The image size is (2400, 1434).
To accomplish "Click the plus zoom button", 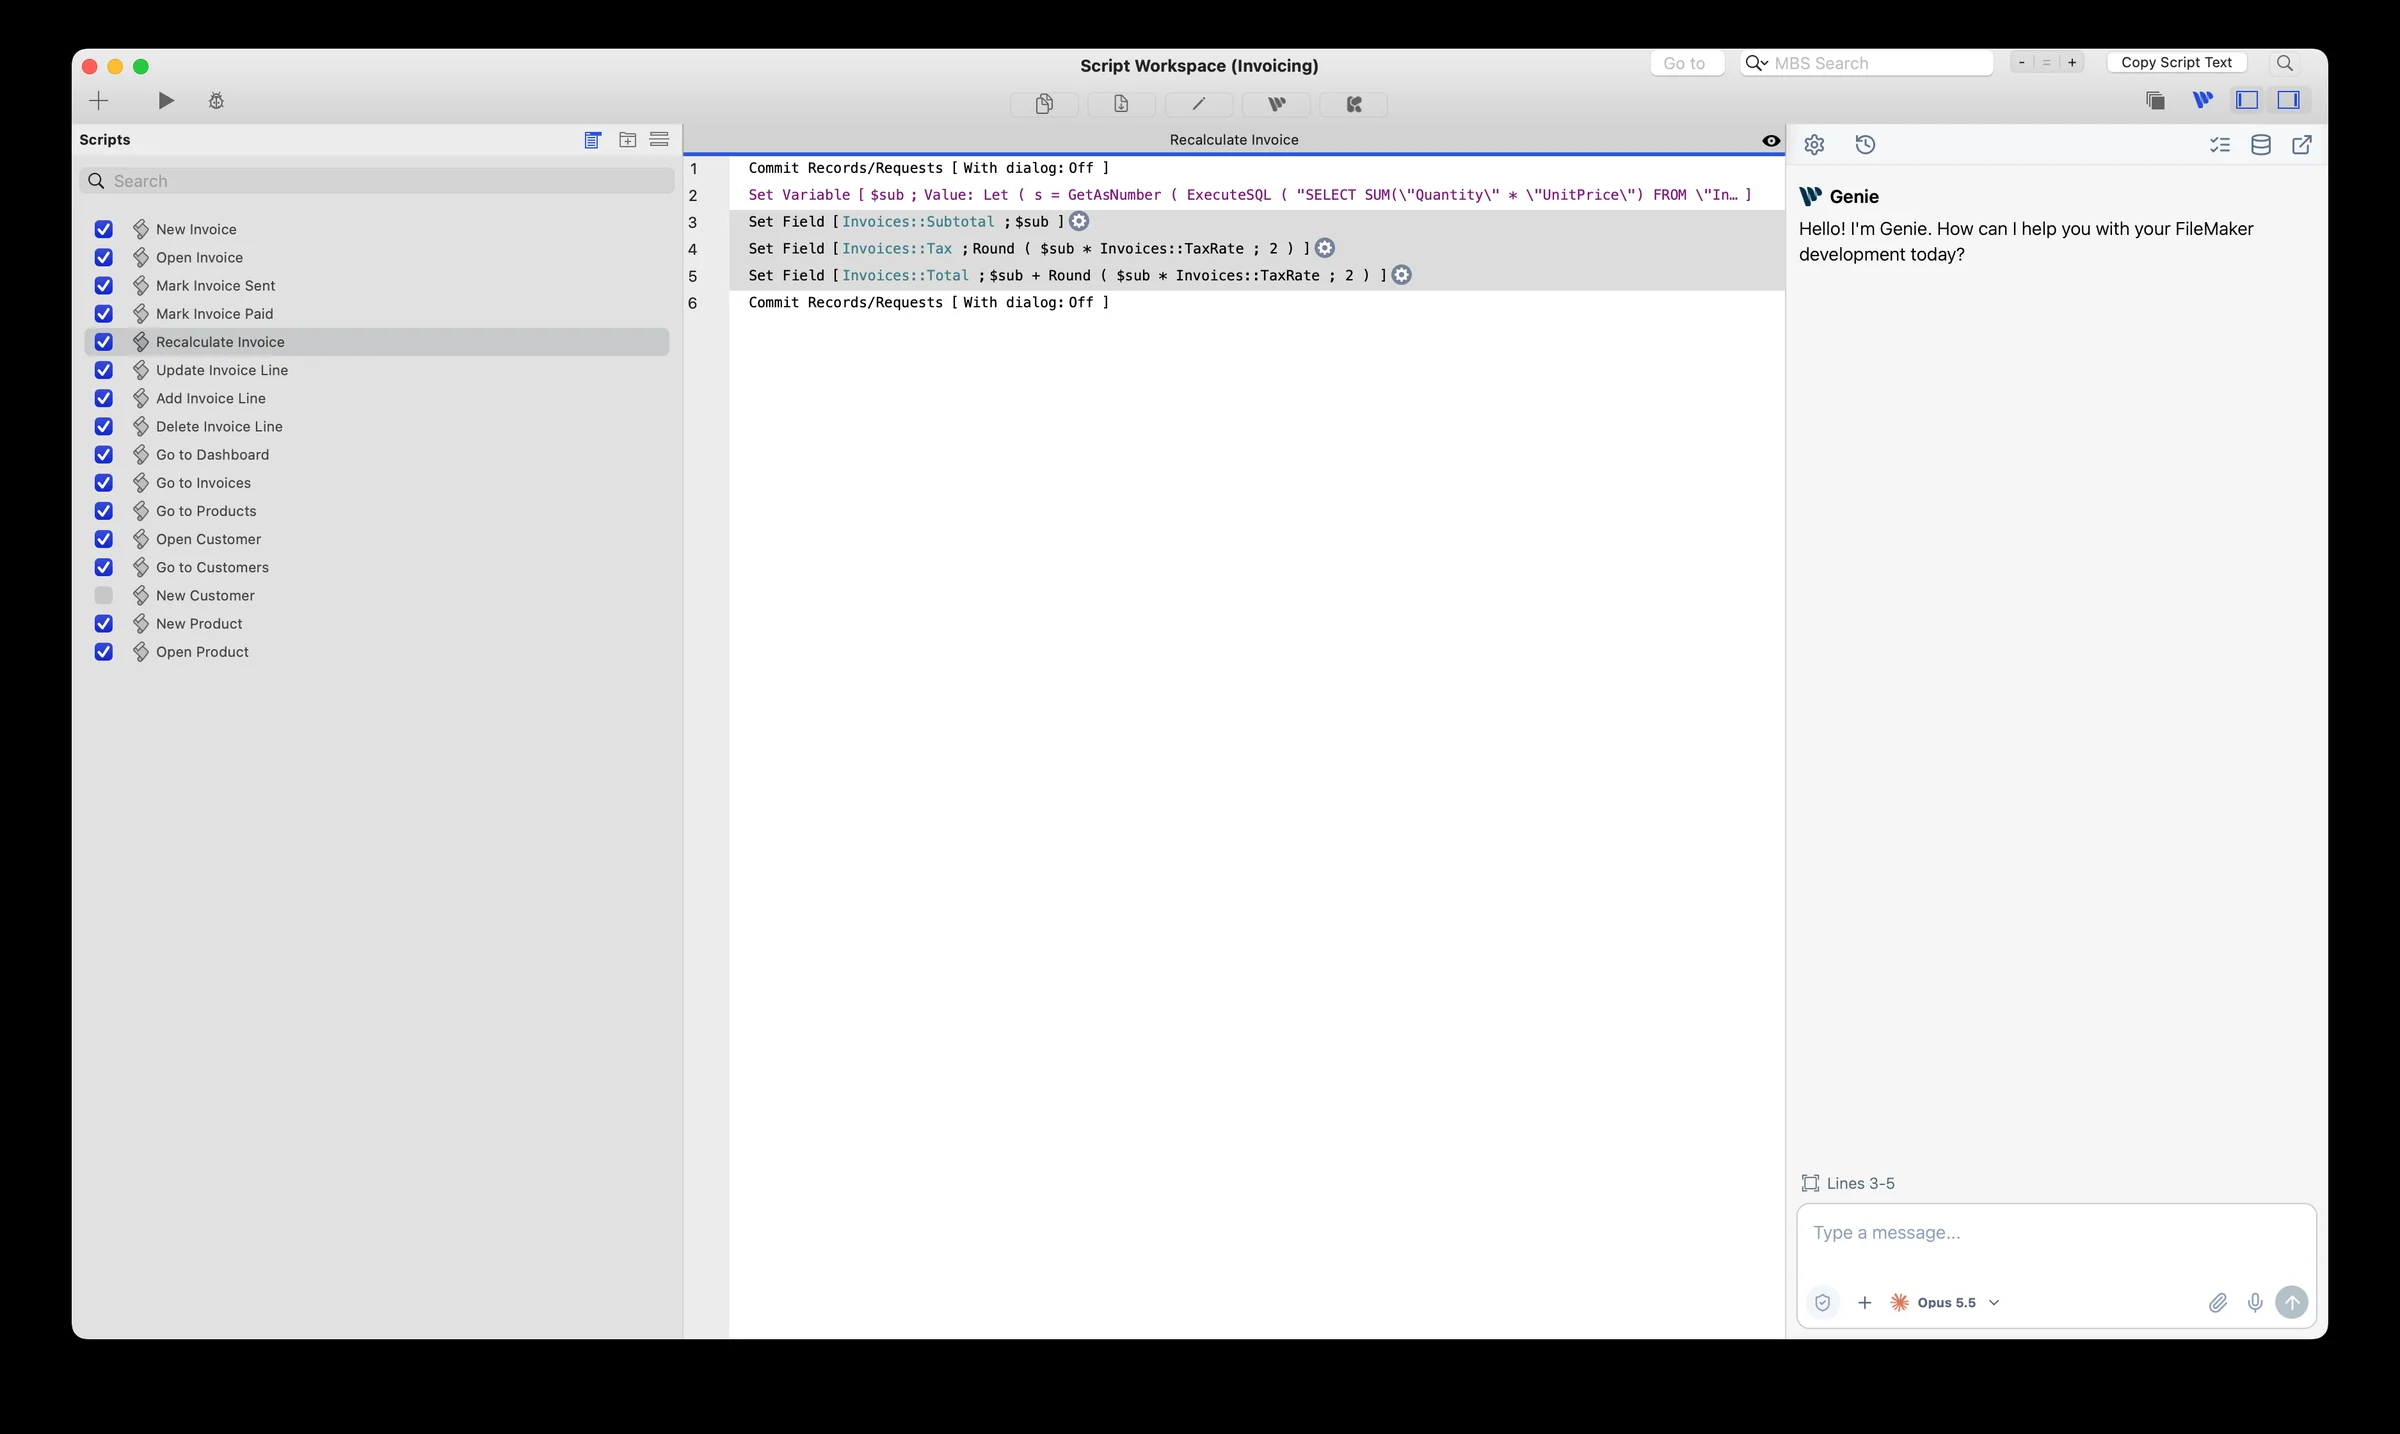I will click(x=2072, y=62).
